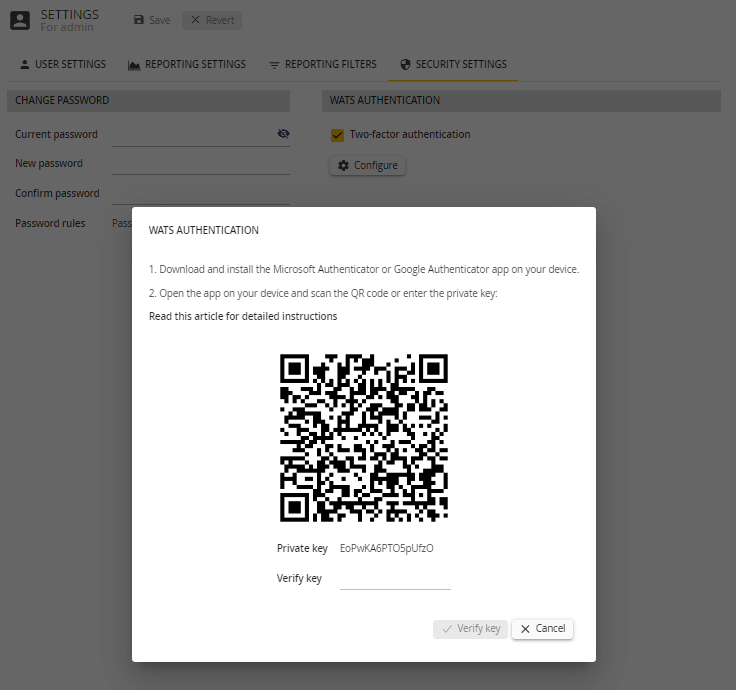736x690 pixels.
Task: Click the Configure button
Action: click(x=368, y=166)
